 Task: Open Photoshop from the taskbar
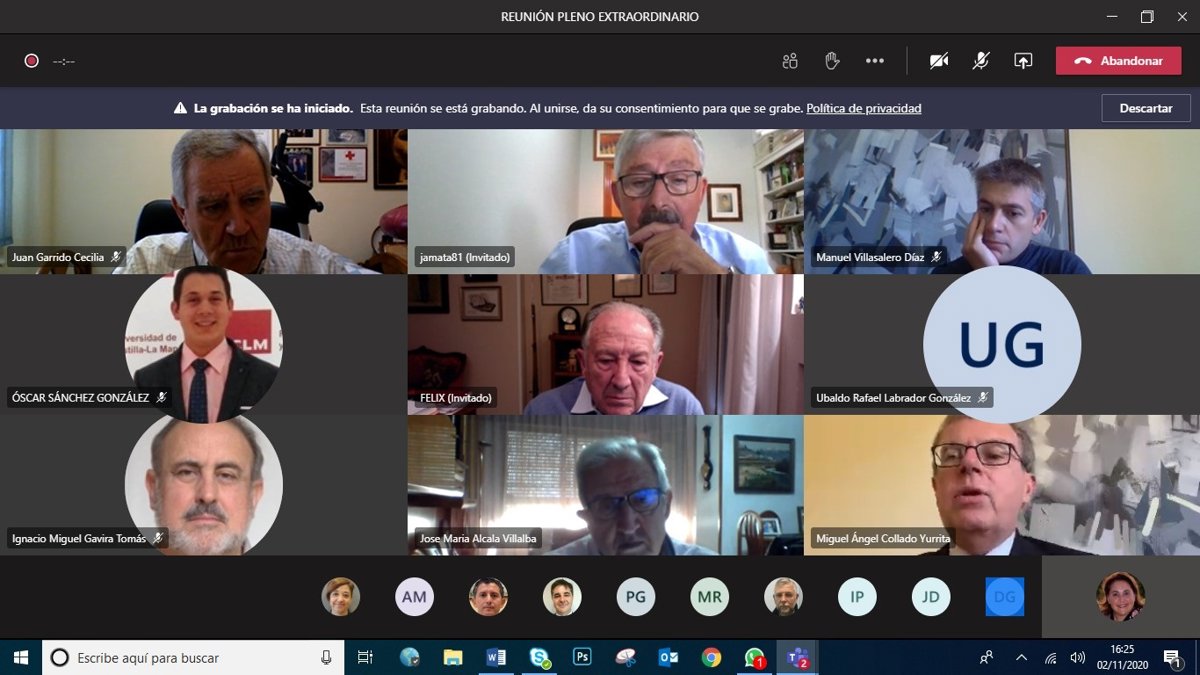(582, 657)
